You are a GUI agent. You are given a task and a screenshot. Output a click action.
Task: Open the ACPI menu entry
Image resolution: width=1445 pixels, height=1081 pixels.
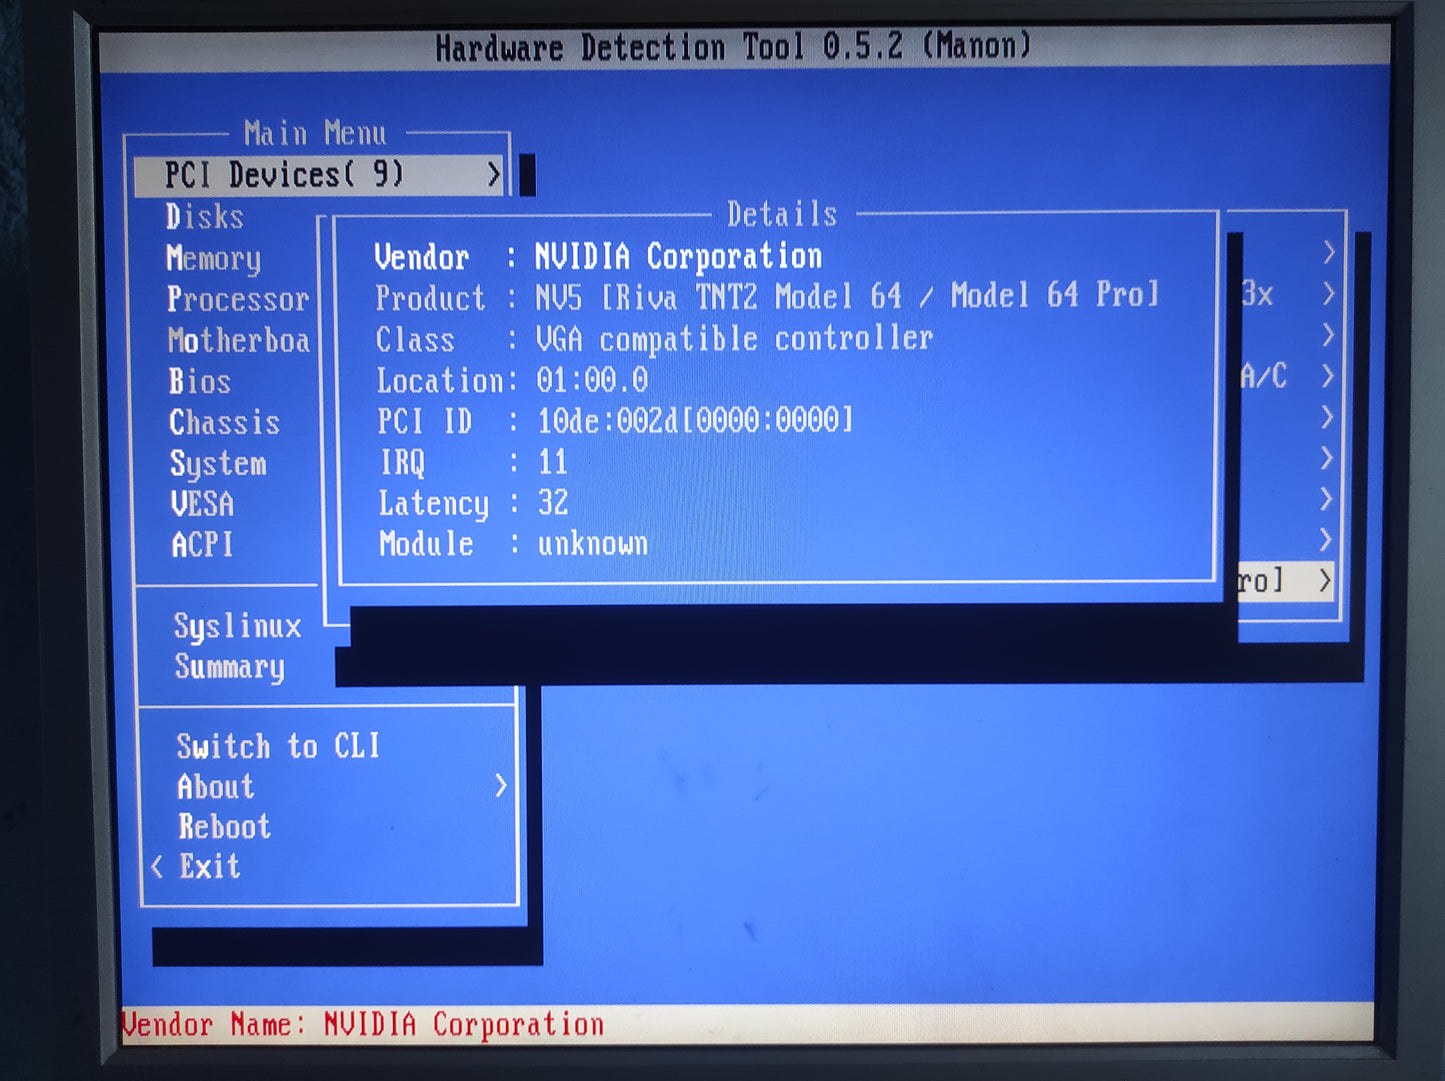[x=202, y=545]
